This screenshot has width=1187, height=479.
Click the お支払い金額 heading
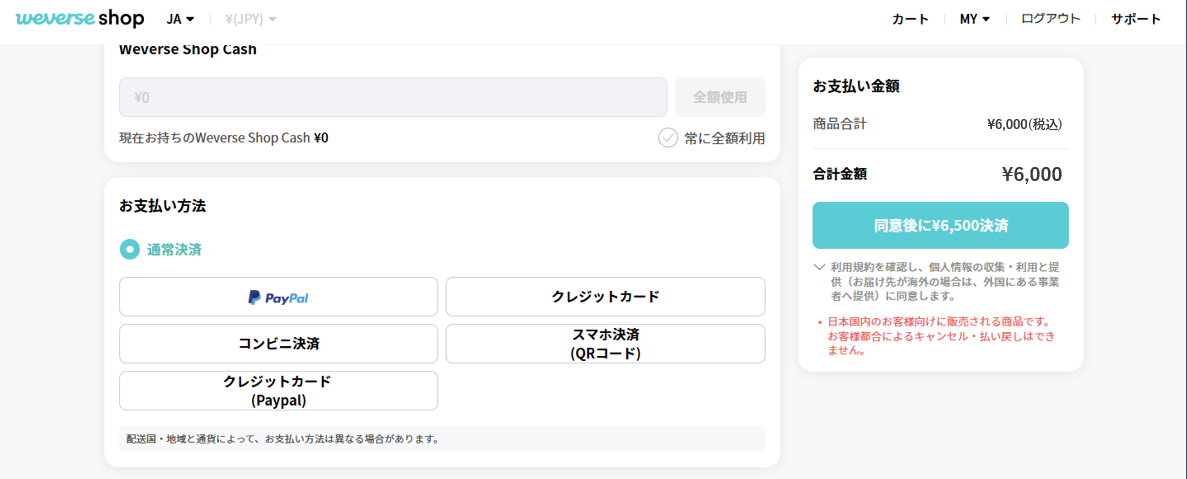point(856,86)
